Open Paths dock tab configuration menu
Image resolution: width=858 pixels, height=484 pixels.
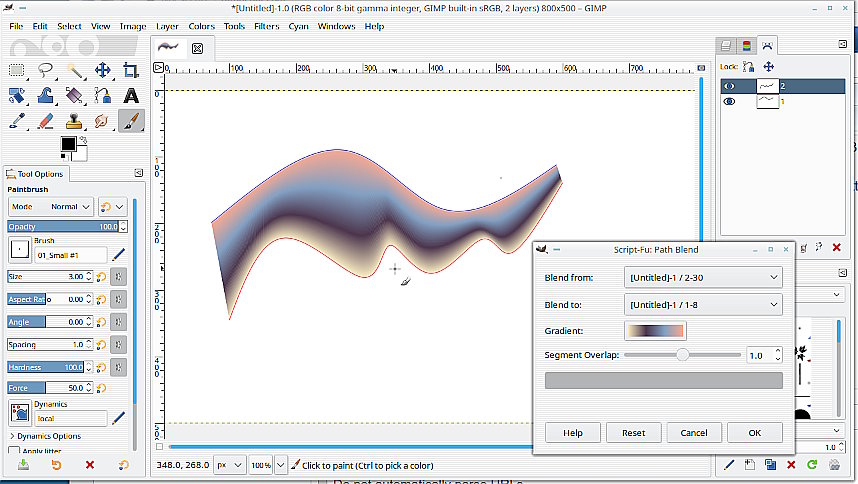[842, 44]
